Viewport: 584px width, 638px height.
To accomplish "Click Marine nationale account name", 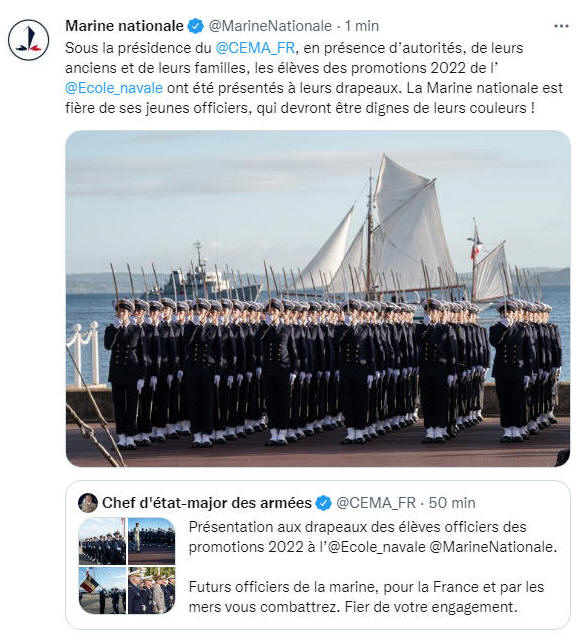I will coord(124,26).
